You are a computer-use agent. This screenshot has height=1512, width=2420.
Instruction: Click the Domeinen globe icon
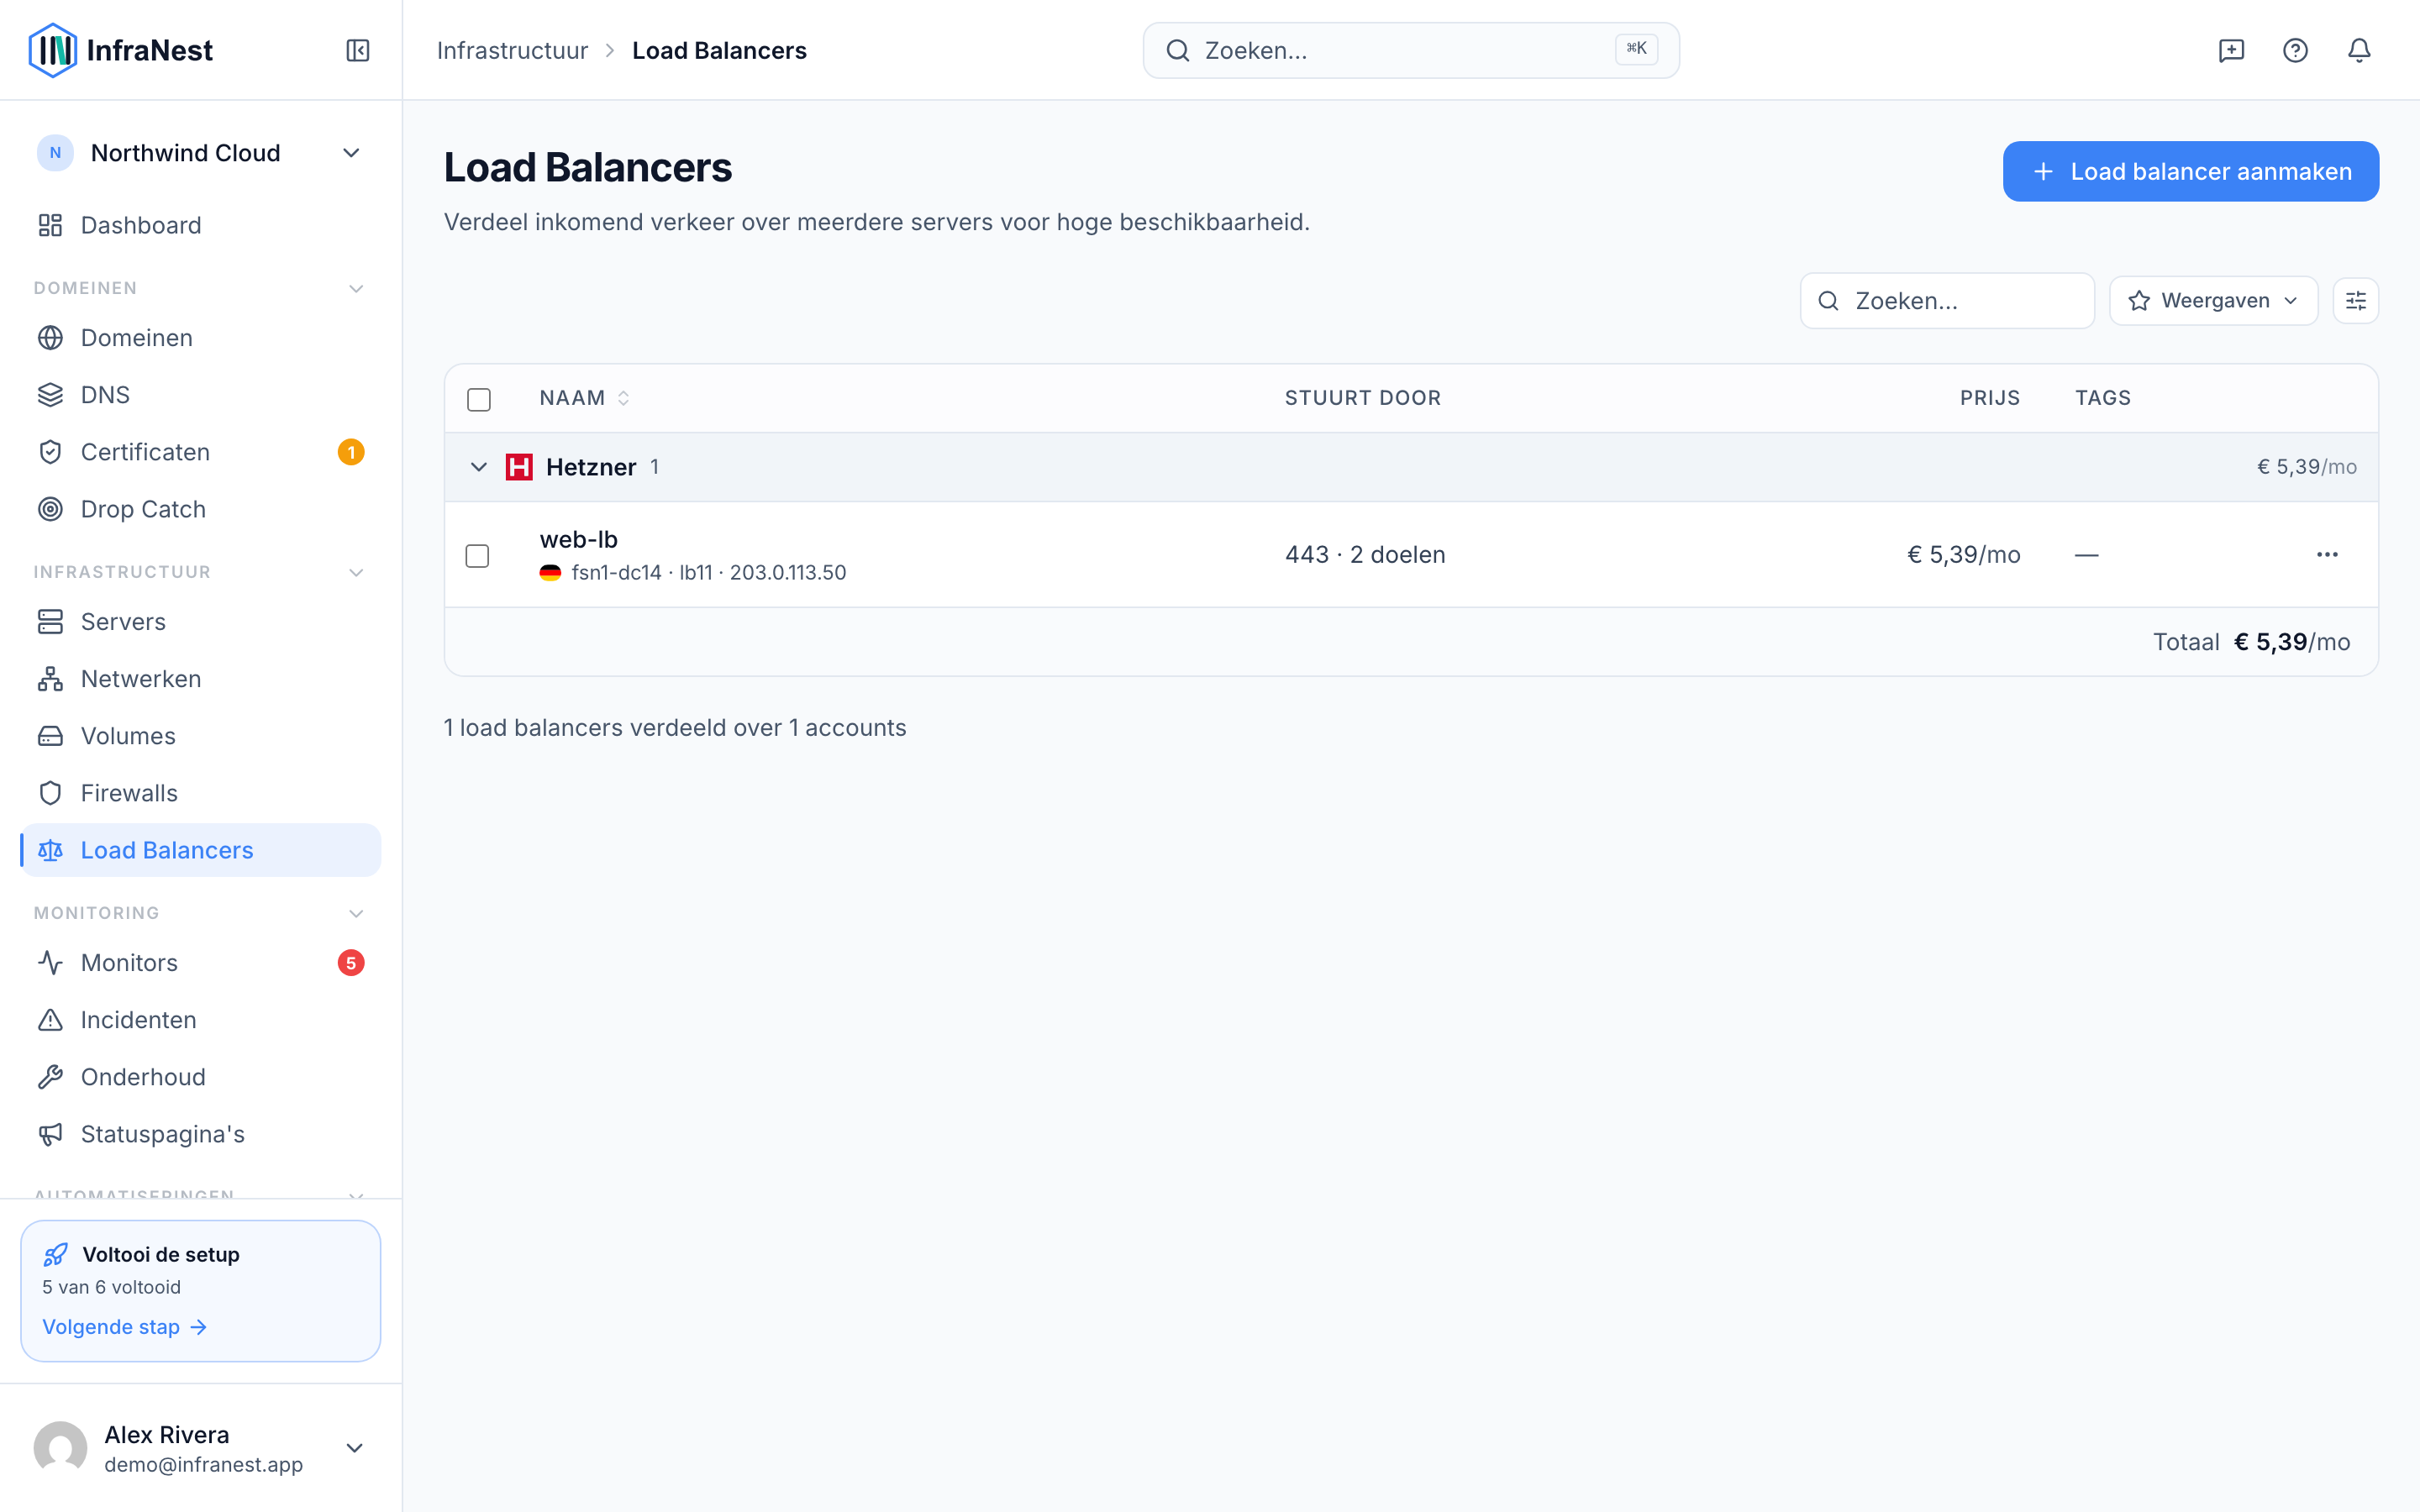click(x=50, y=338)
